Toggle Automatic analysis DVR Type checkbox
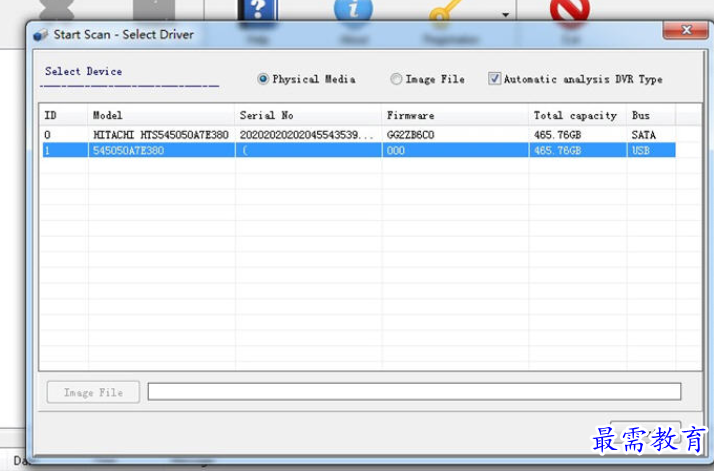Screen dimensions: 714x471 pos(494,79)
